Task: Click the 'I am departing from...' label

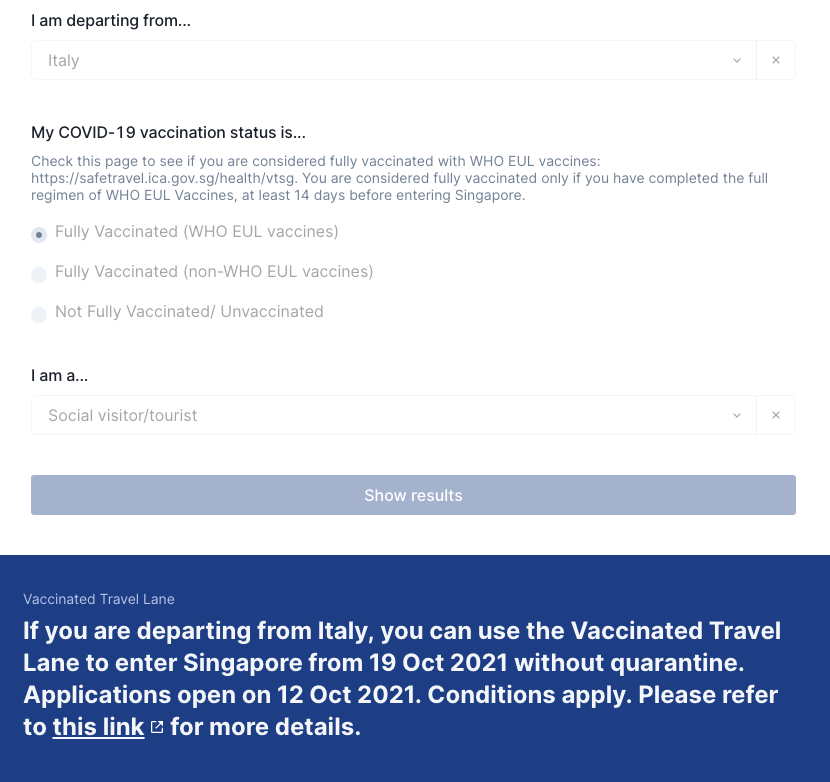Action: pos(111,21)
